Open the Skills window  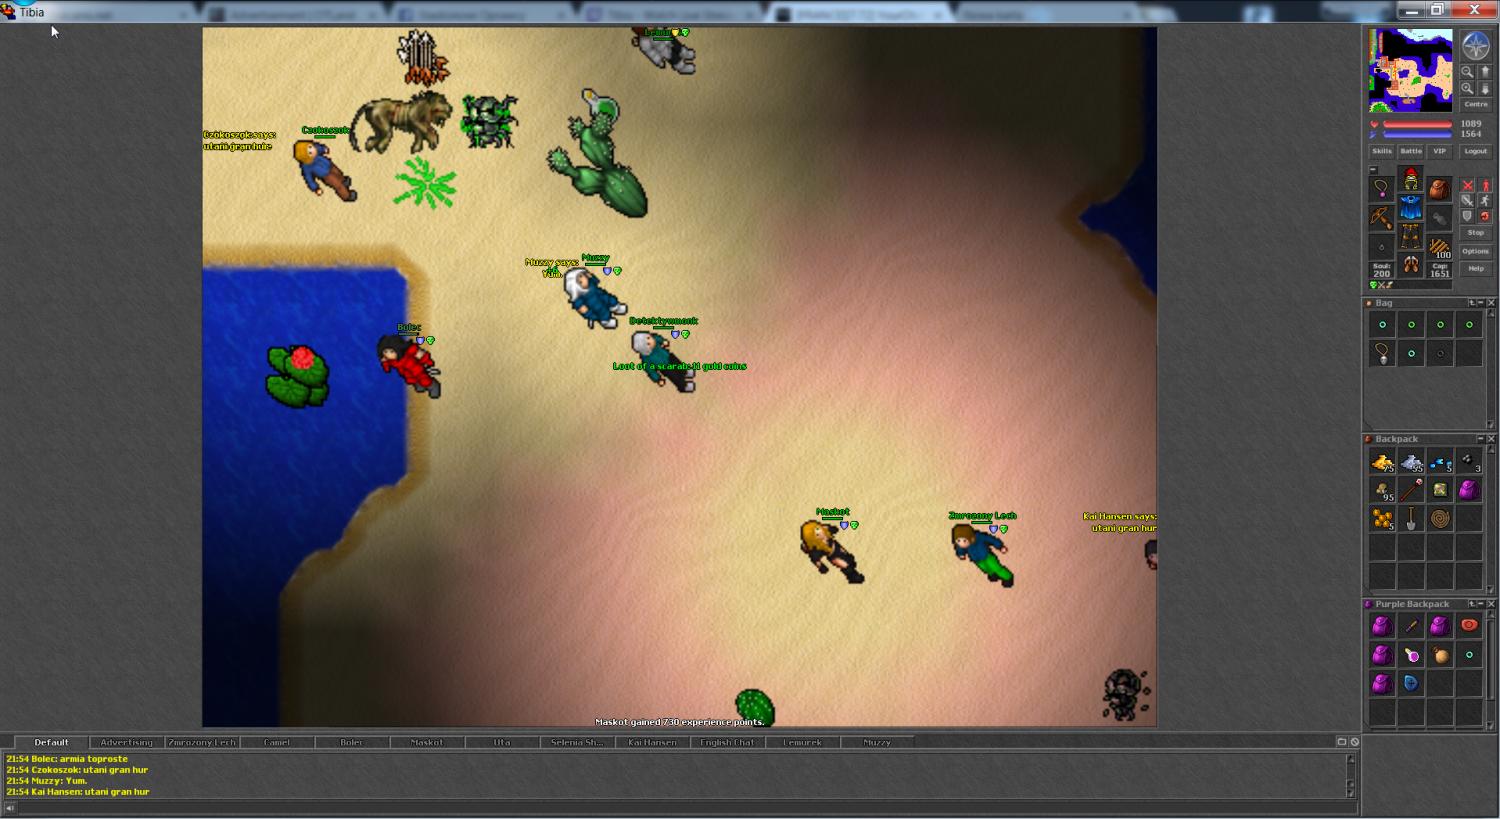[1381, 151]
